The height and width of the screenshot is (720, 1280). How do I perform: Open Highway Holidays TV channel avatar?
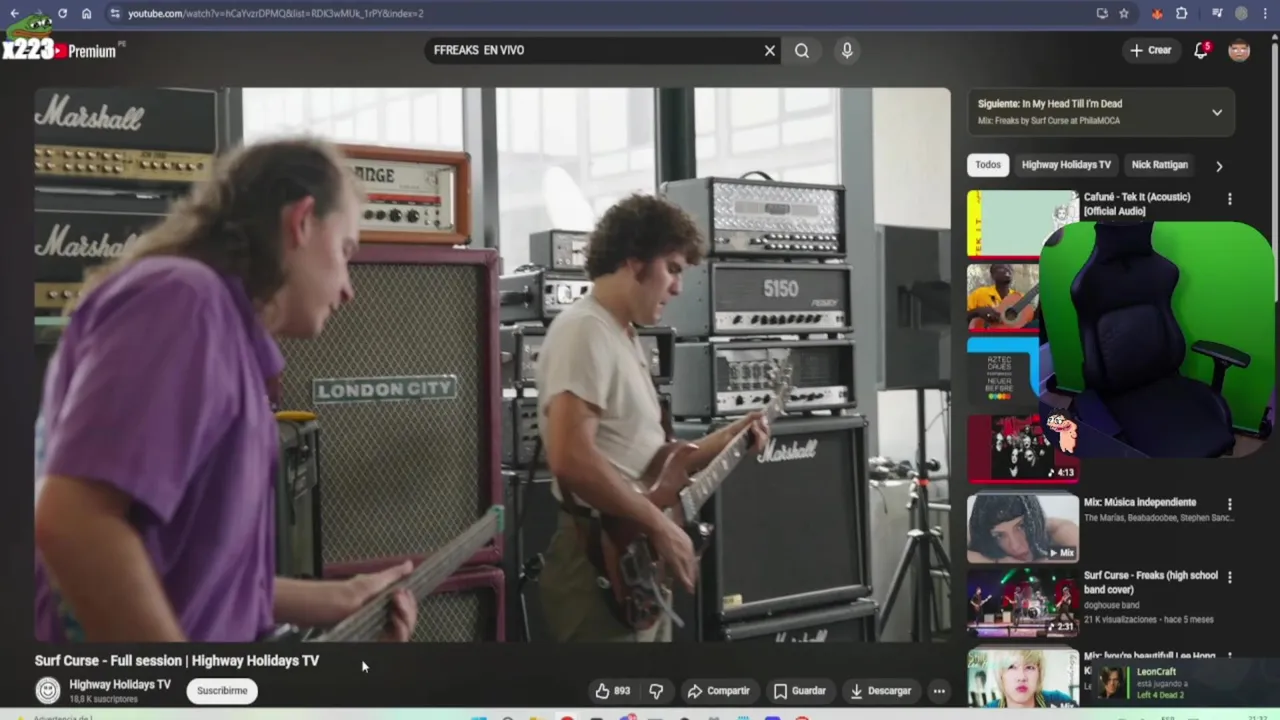pos(47,690)
